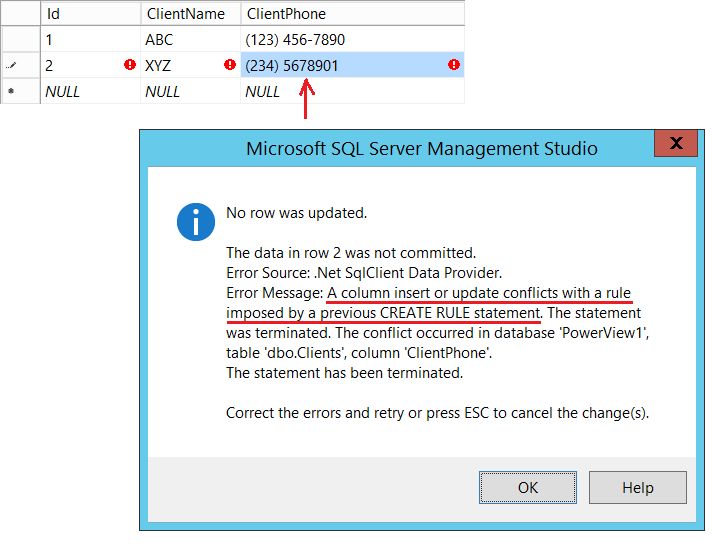Click the cell containing (123) 456-7890
The image size is (722, 548).
pyautogui.click(x=353, y=39)
